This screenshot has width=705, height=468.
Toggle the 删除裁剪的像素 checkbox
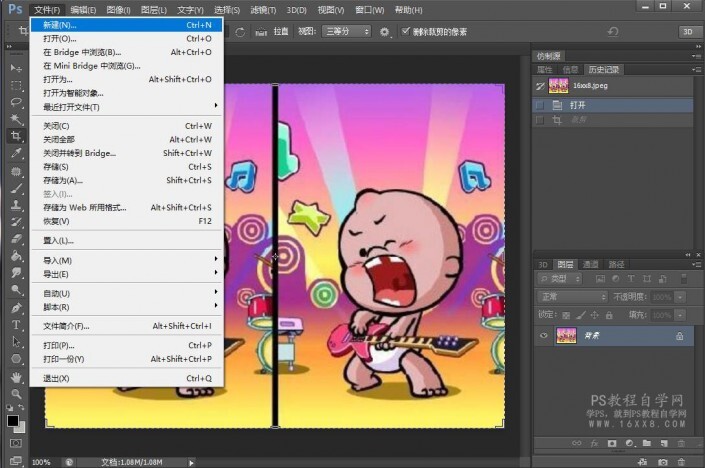[406, 32]
